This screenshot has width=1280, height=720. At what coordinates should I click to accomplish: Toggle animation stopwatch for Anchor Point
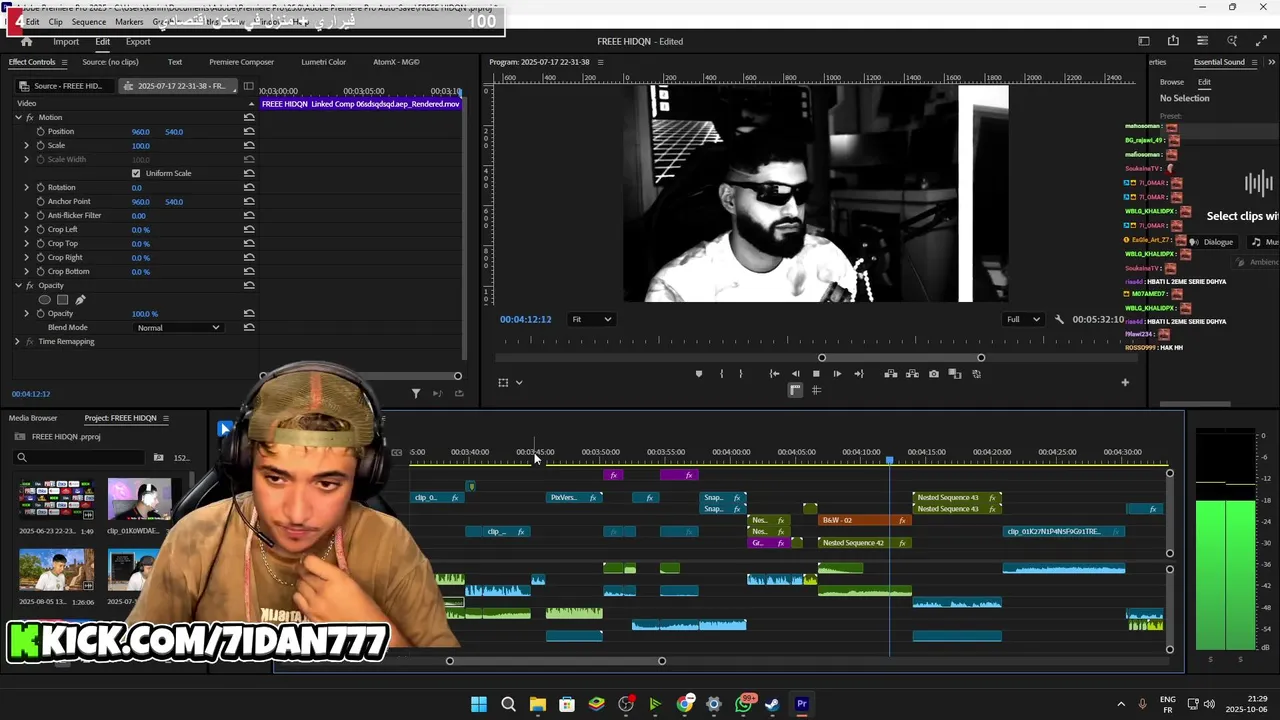click(40, 201)
